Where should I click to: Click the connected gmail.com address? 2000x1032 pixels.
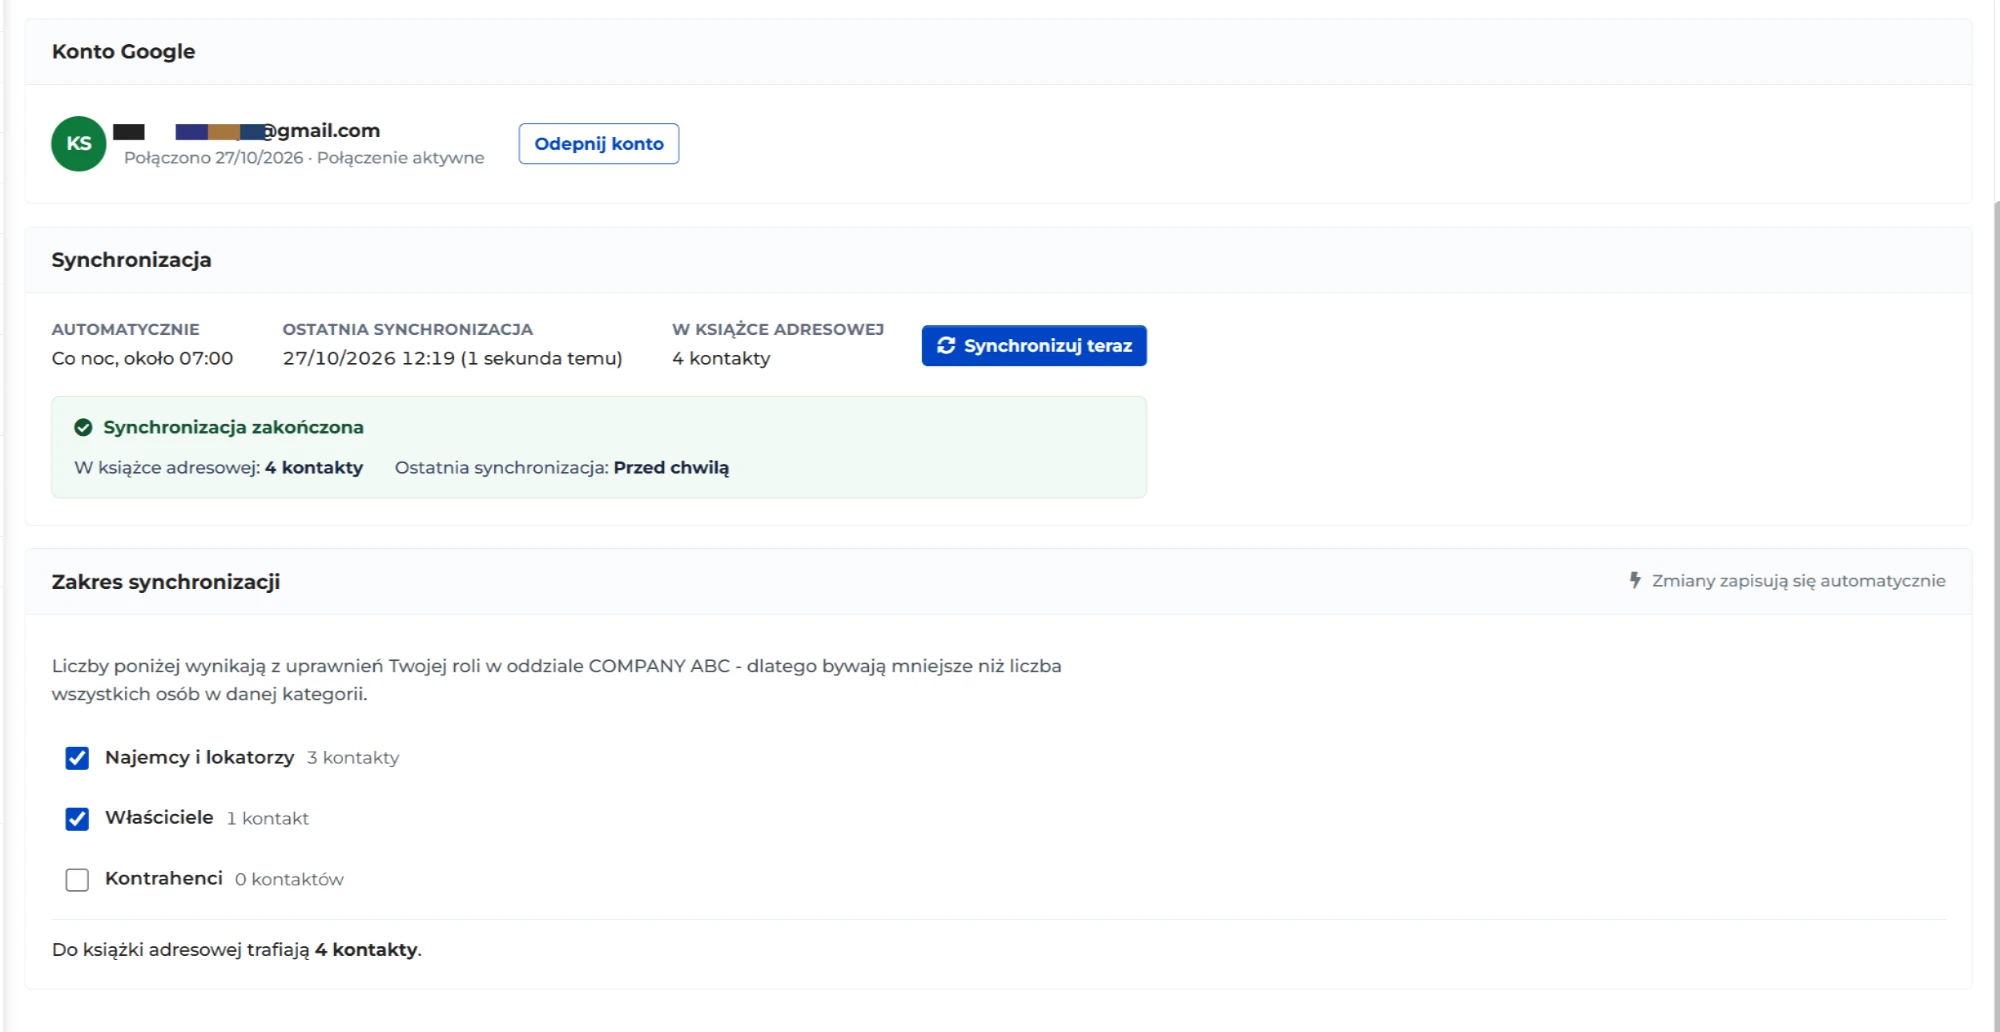[247, 131]
